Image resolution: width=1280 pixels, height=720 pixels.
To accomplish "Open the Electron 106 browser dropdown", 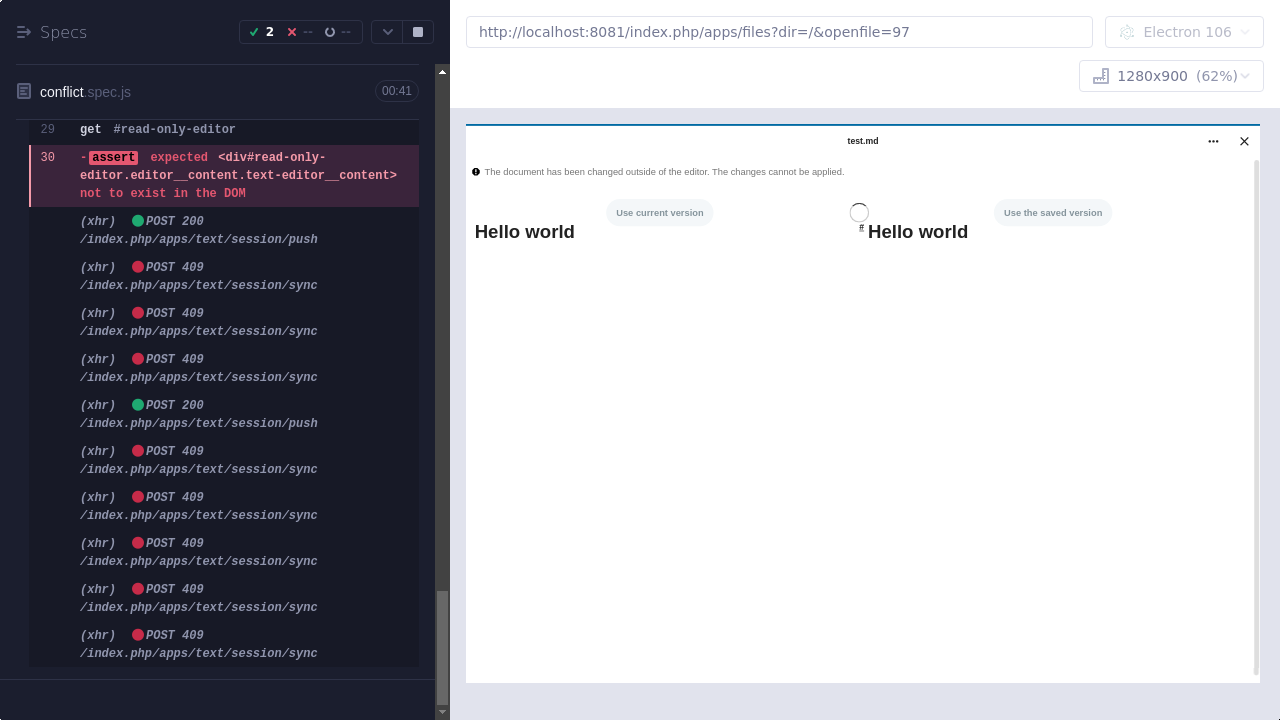I will (x=1184, y=31).
